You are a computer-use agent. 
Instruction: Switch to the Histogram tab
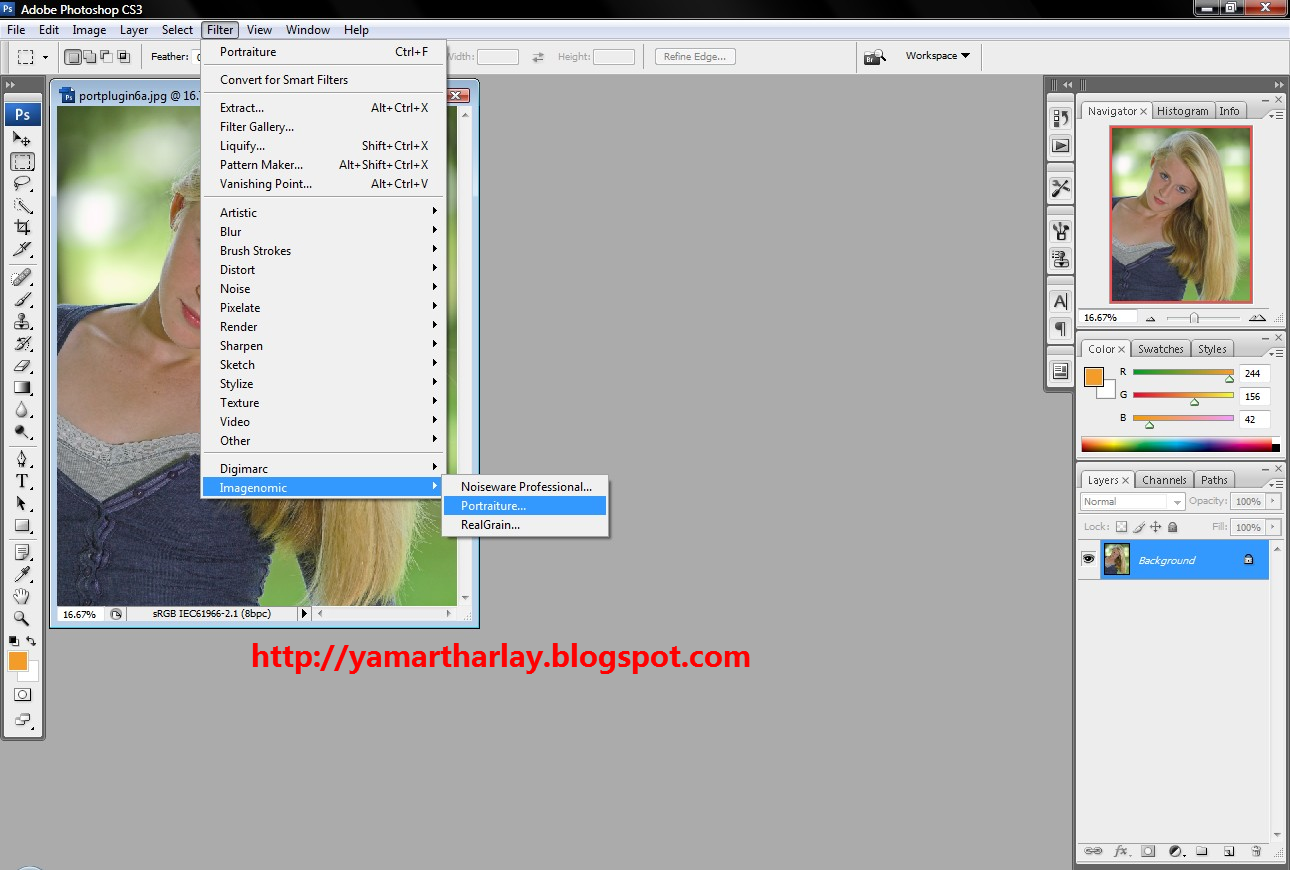pos(1183,111)
